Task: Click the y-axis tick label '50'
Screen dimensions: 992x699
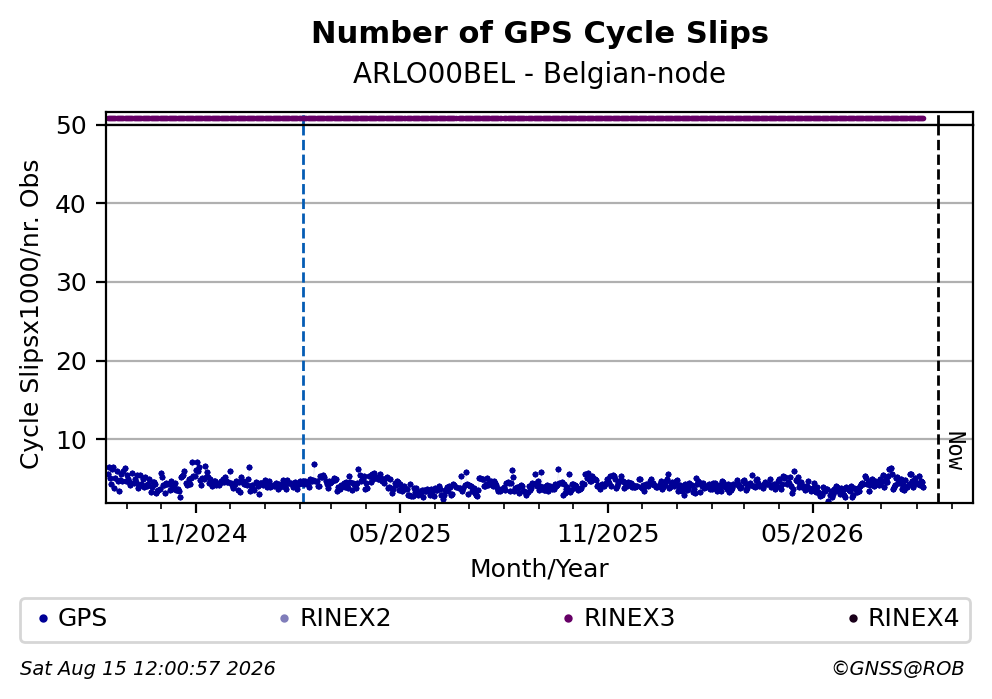Action: click(71, 125)
